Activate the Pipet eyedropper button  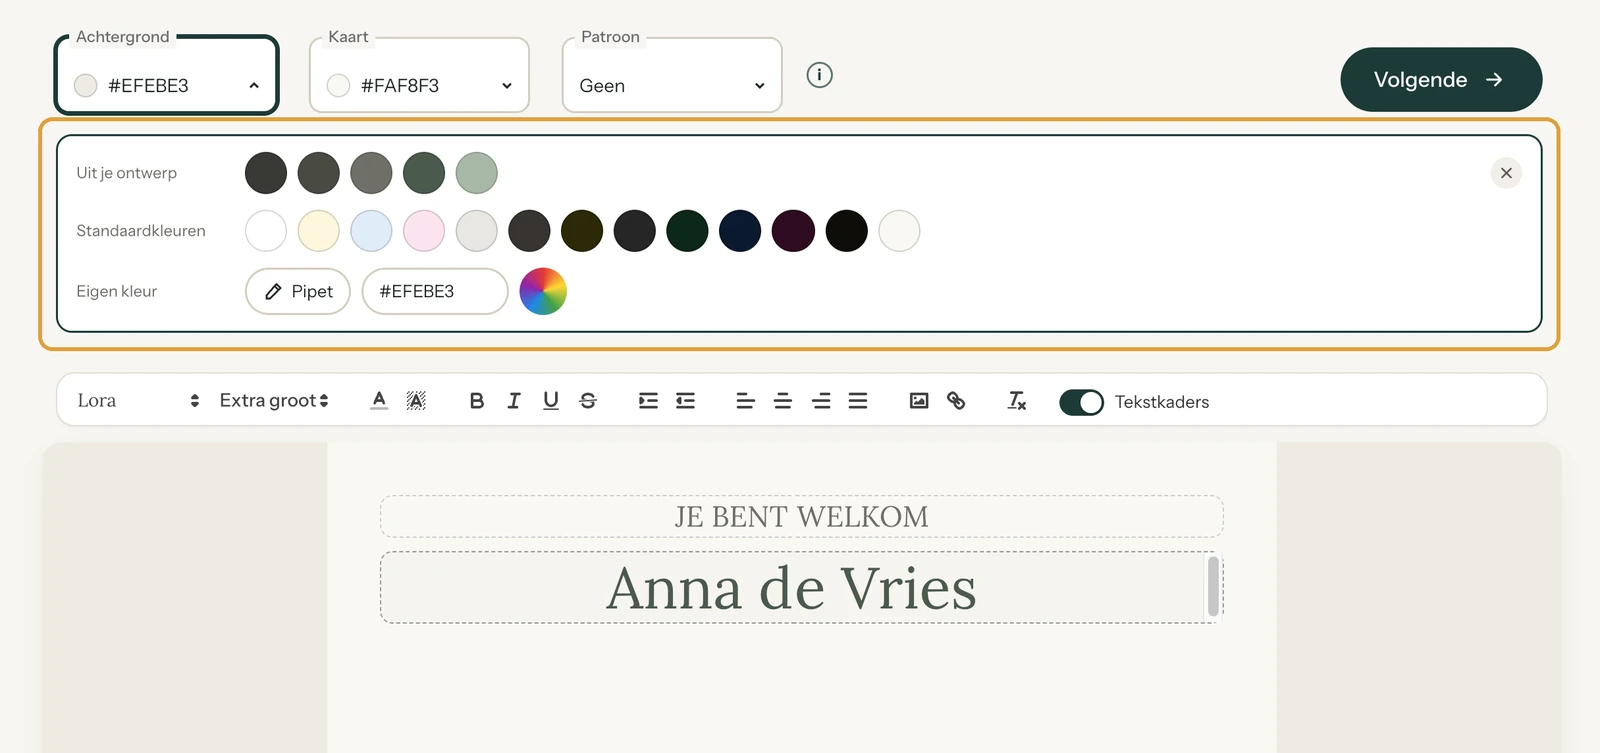pos(298,291)
